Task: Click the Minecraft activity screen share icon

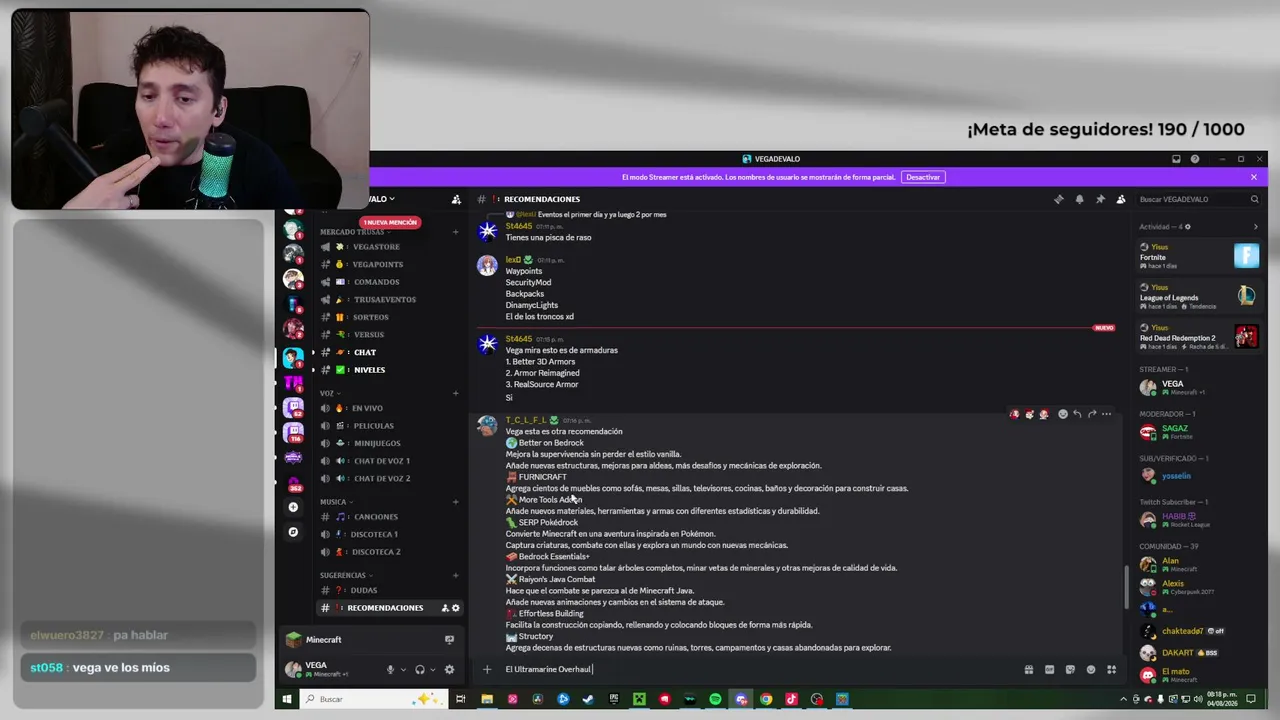Action: 449,640
